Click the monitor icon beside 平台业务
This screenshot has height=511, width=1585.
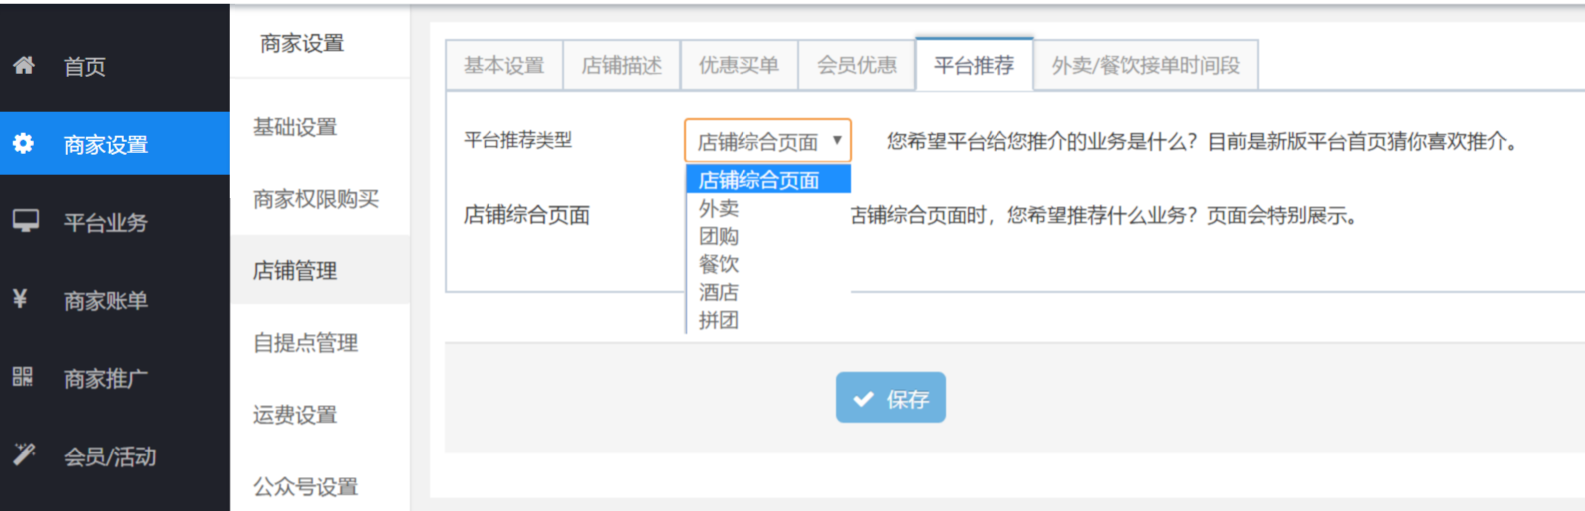(x=25, y=222)
